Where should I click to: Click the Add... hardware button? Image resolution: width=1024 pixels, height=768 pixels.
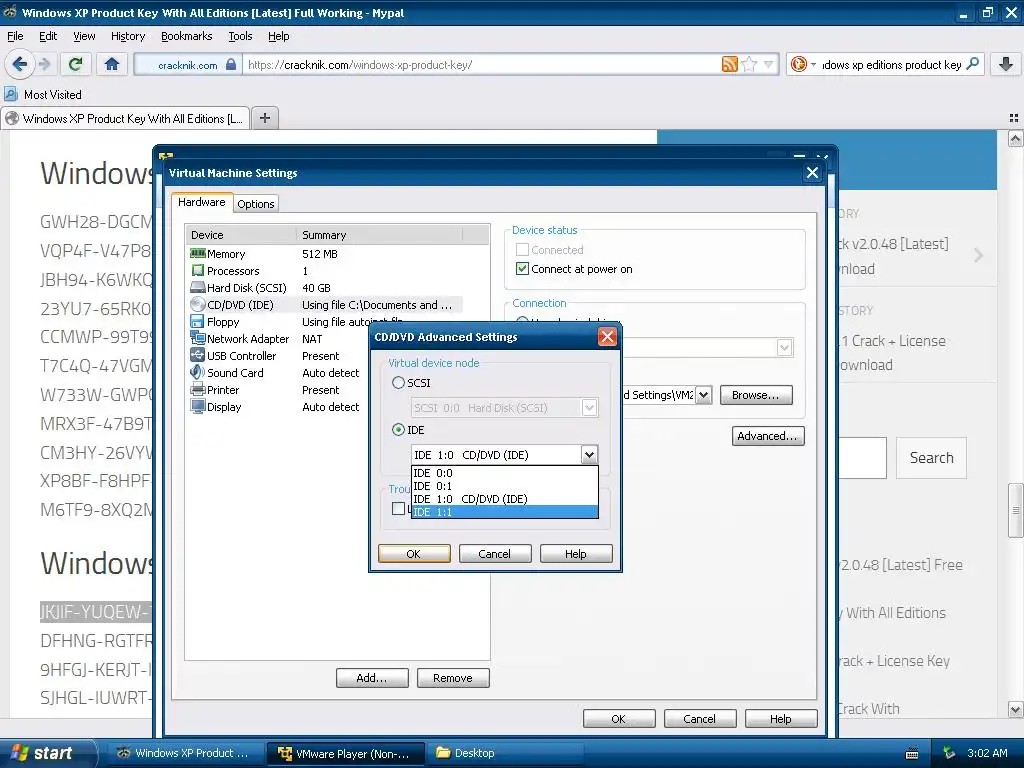tap(372, 678)
